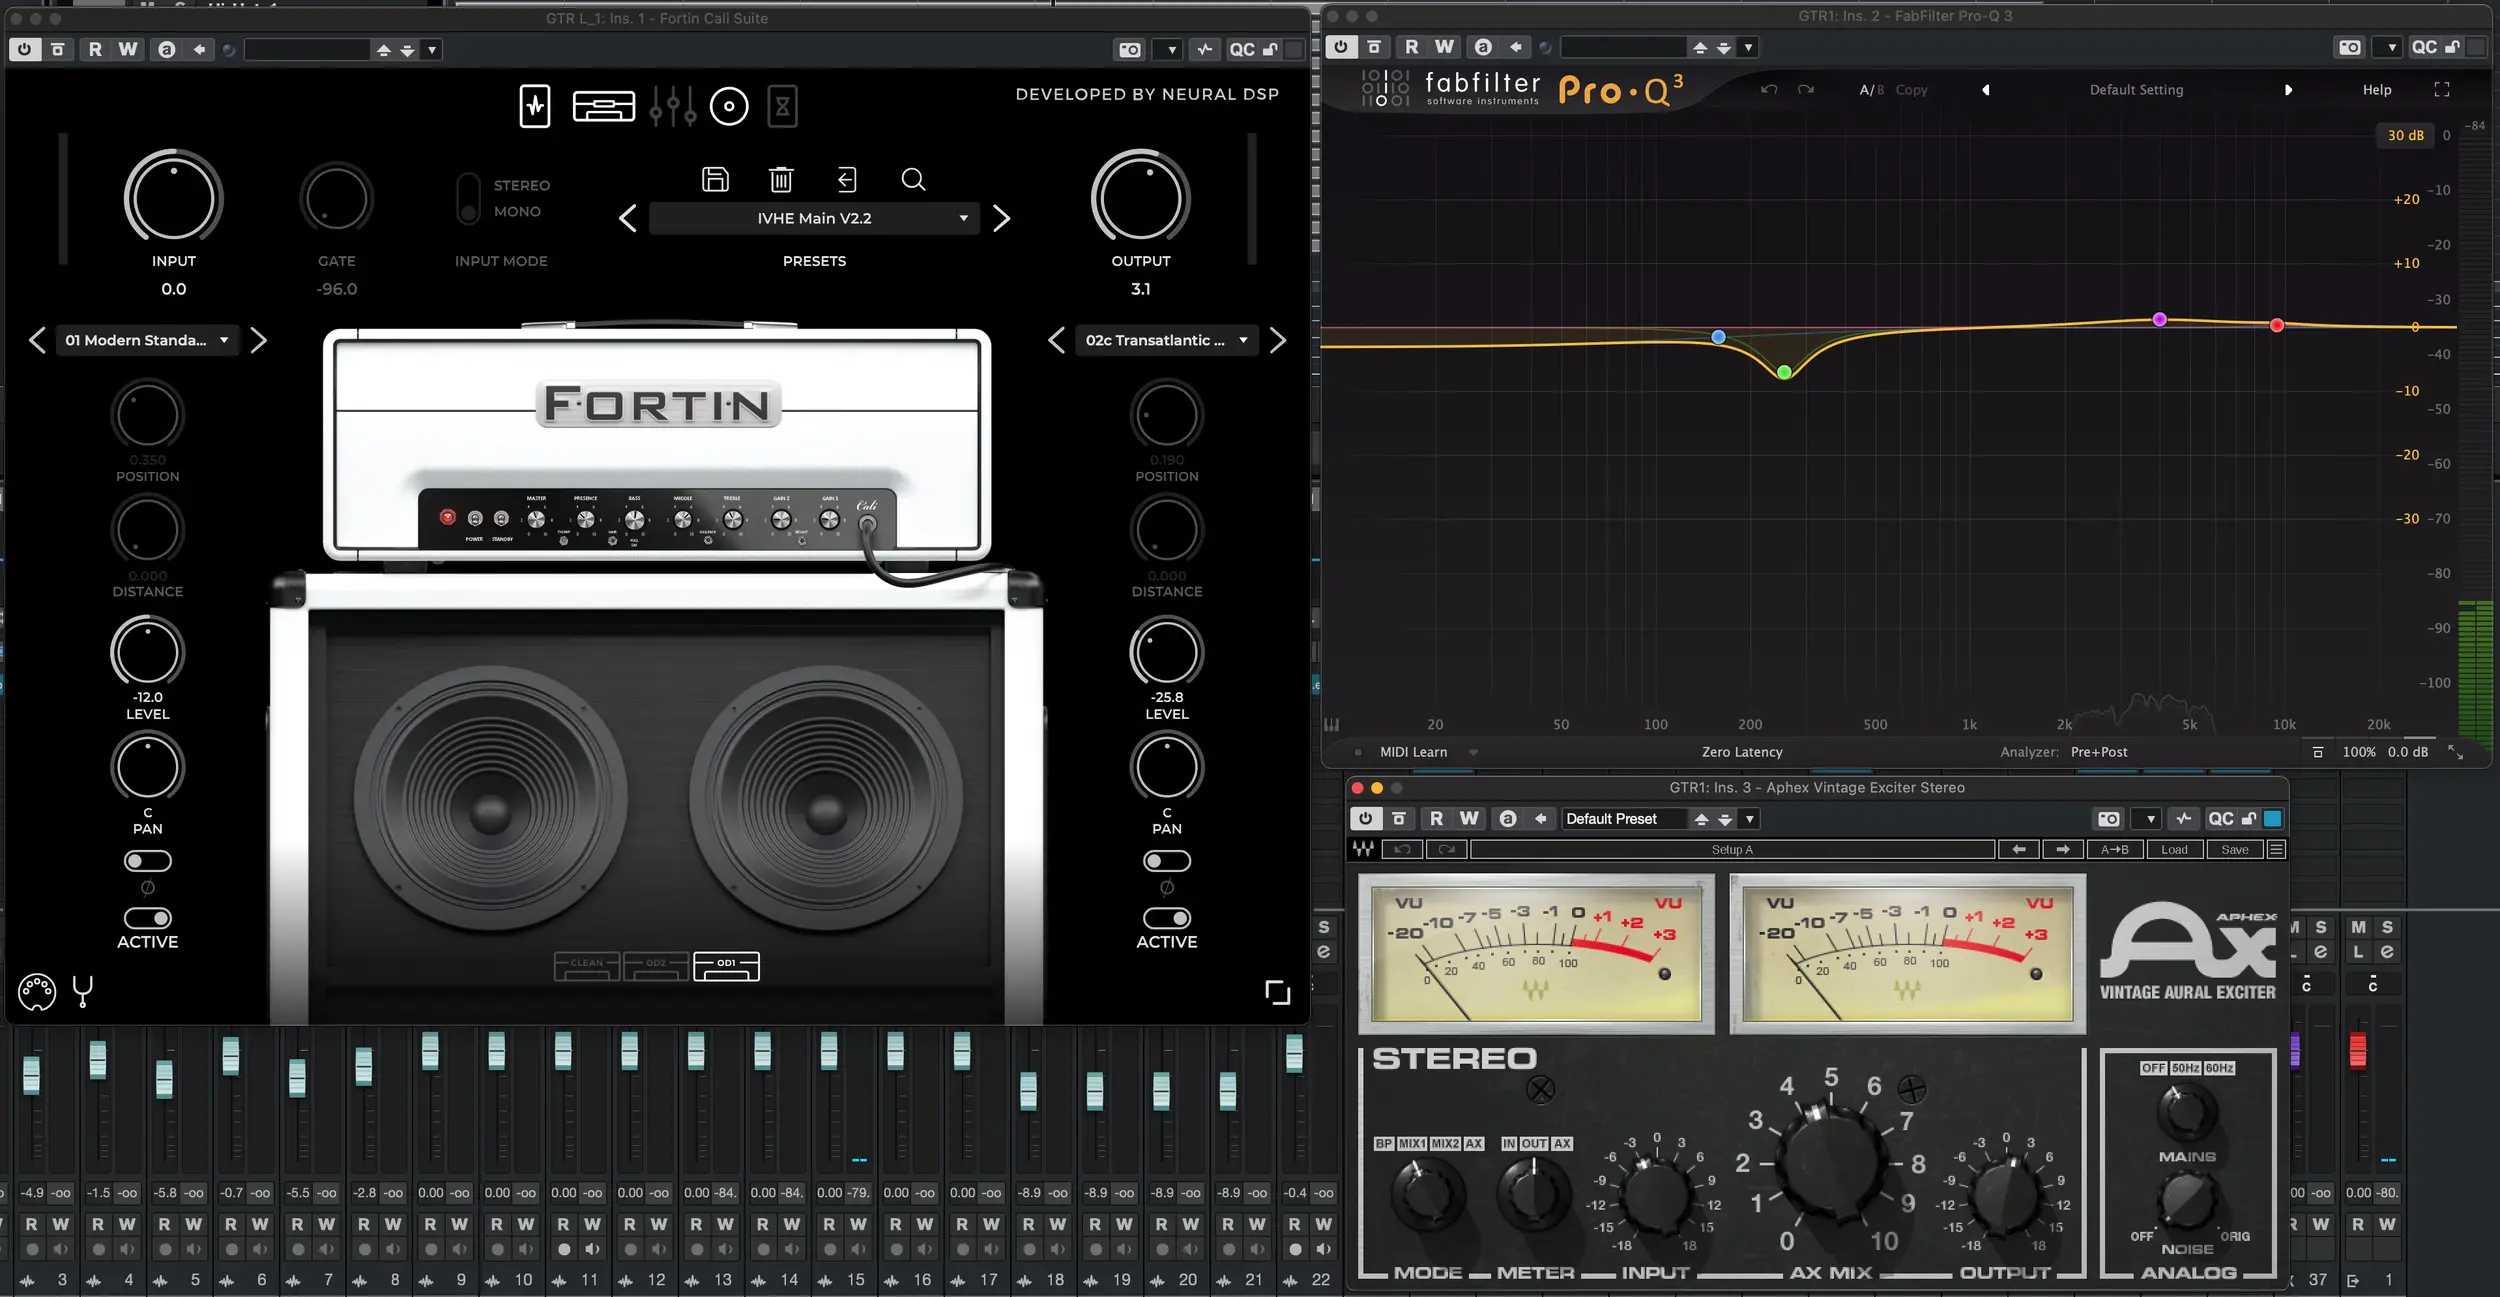Click A/B compare in Pro-Q 3
The height and width of the screenshot is (1297, 2500).
click(1871, 90)
